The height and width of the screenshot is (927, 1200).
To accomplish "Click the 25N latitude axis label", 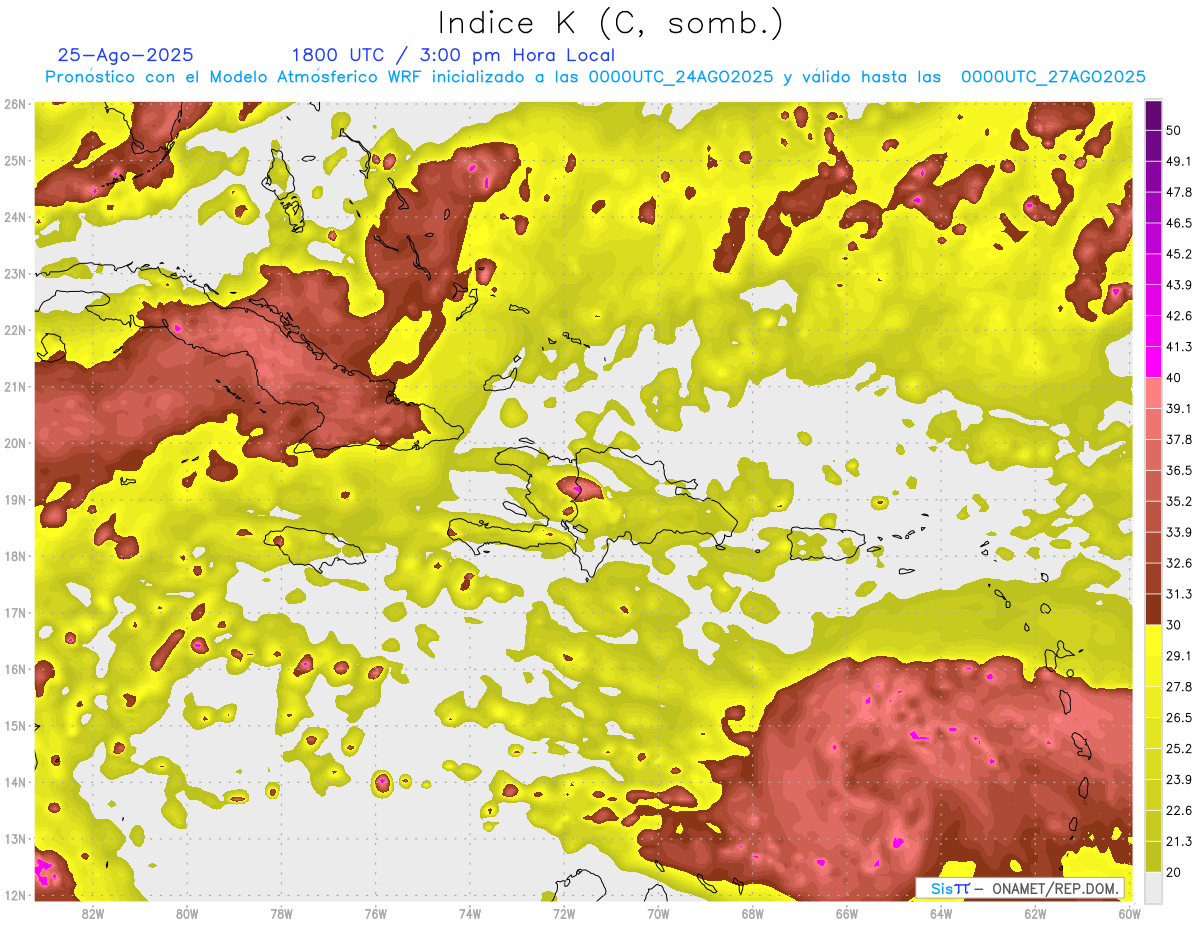I will (x=15, y=160).
